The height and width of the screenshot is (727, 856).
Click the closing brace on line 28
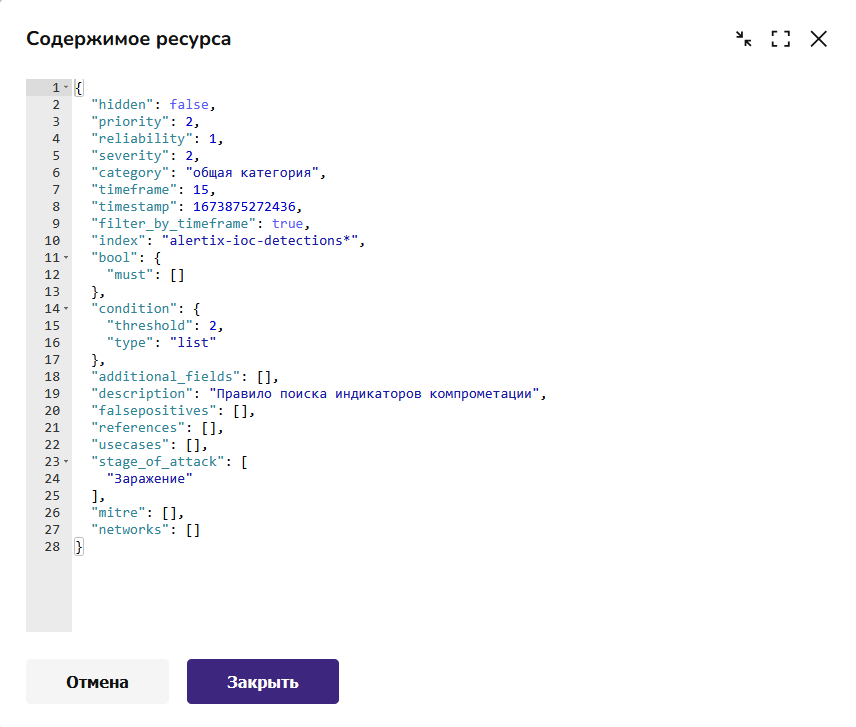[x=79, y=547]
